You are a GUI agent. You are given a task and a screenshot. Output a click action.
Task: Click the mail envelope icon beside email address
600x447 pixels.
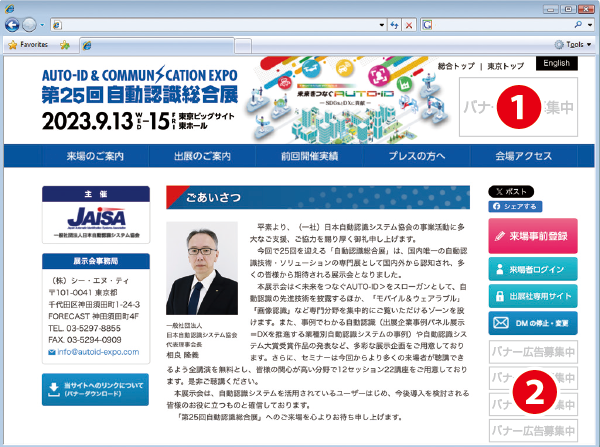point(52,352)
